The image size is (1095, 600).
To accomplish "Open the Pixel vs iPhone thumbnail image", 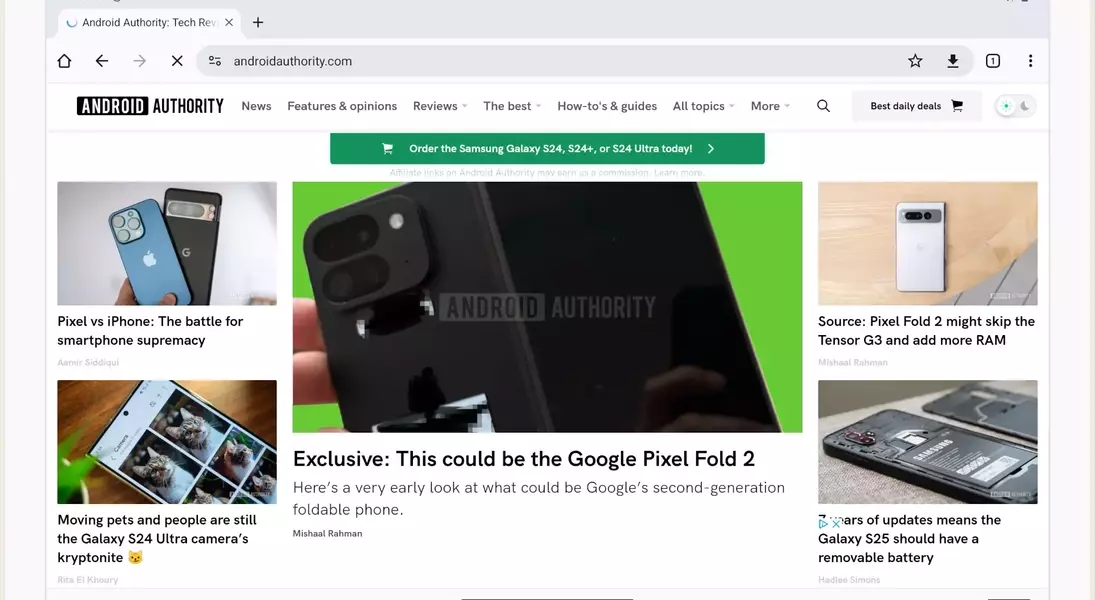I will pos(167,244).
